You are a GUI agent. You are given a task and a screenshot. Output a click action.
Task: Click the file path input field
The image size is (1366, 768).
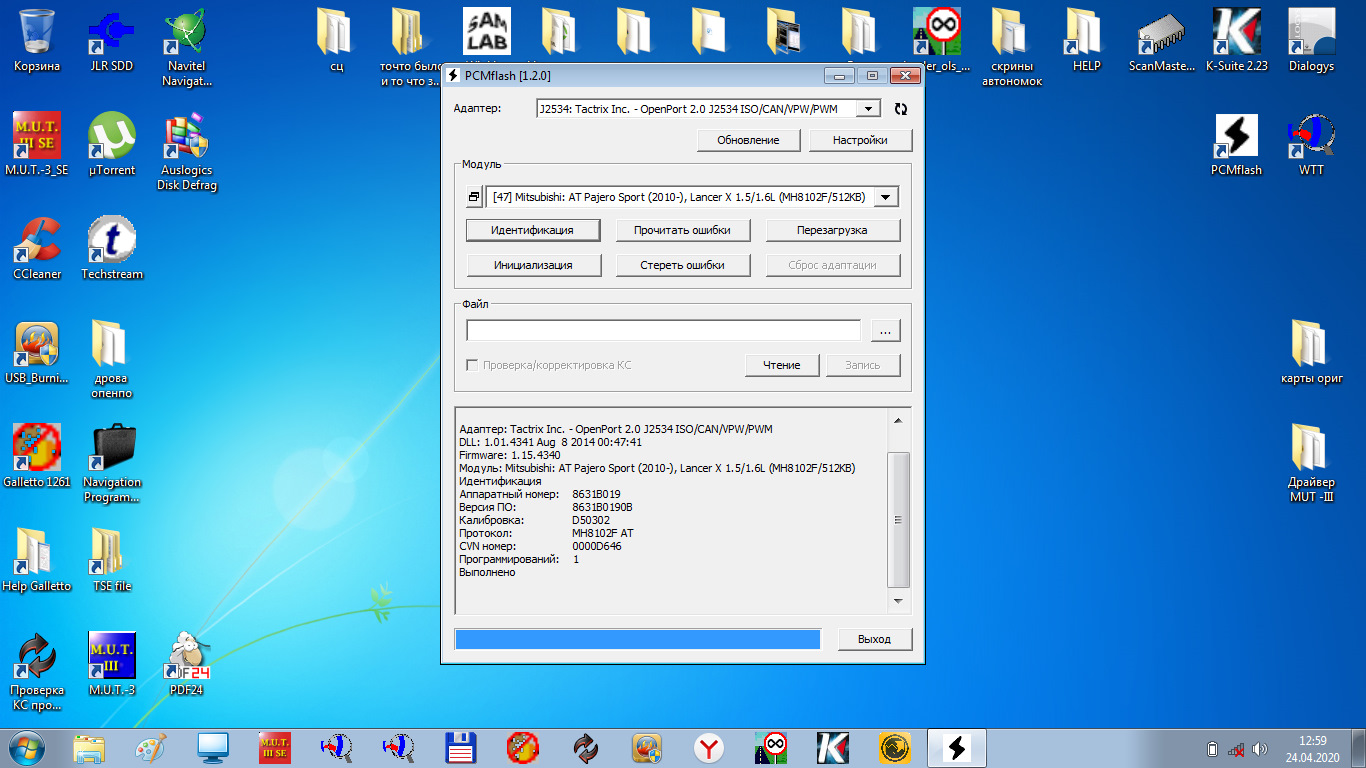663,331
